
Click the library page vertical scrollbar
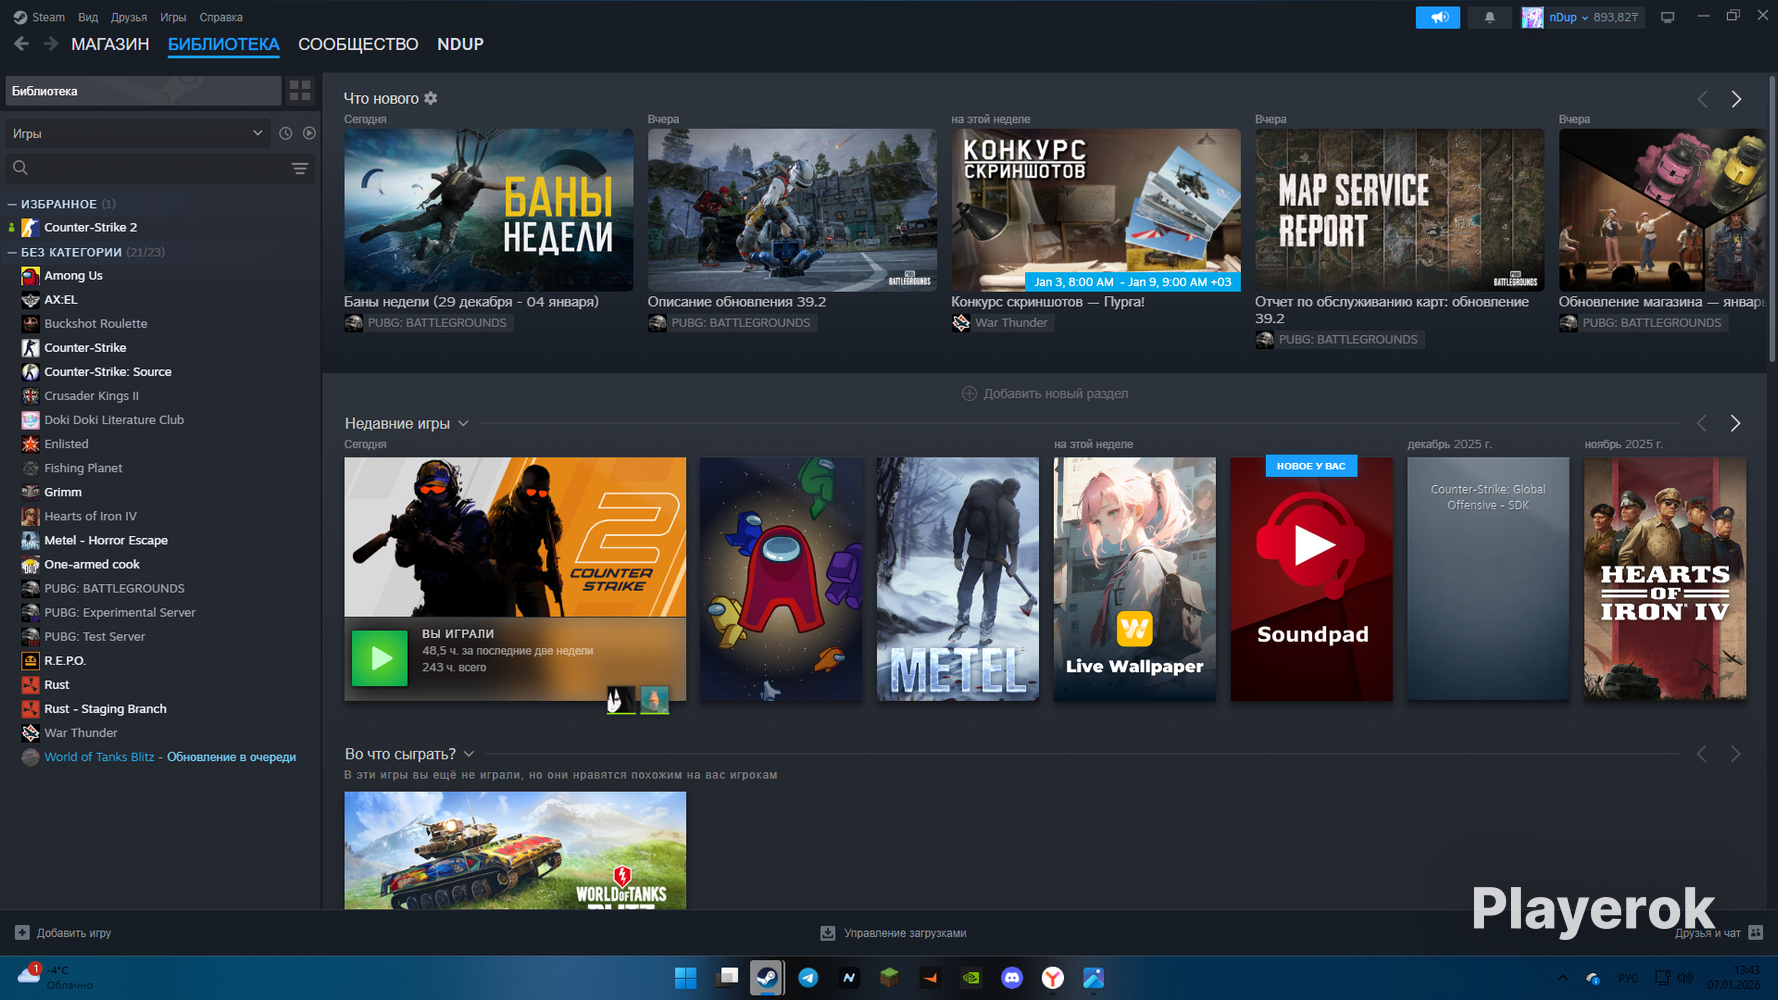pyautogui.click(x=1772, y=220)
